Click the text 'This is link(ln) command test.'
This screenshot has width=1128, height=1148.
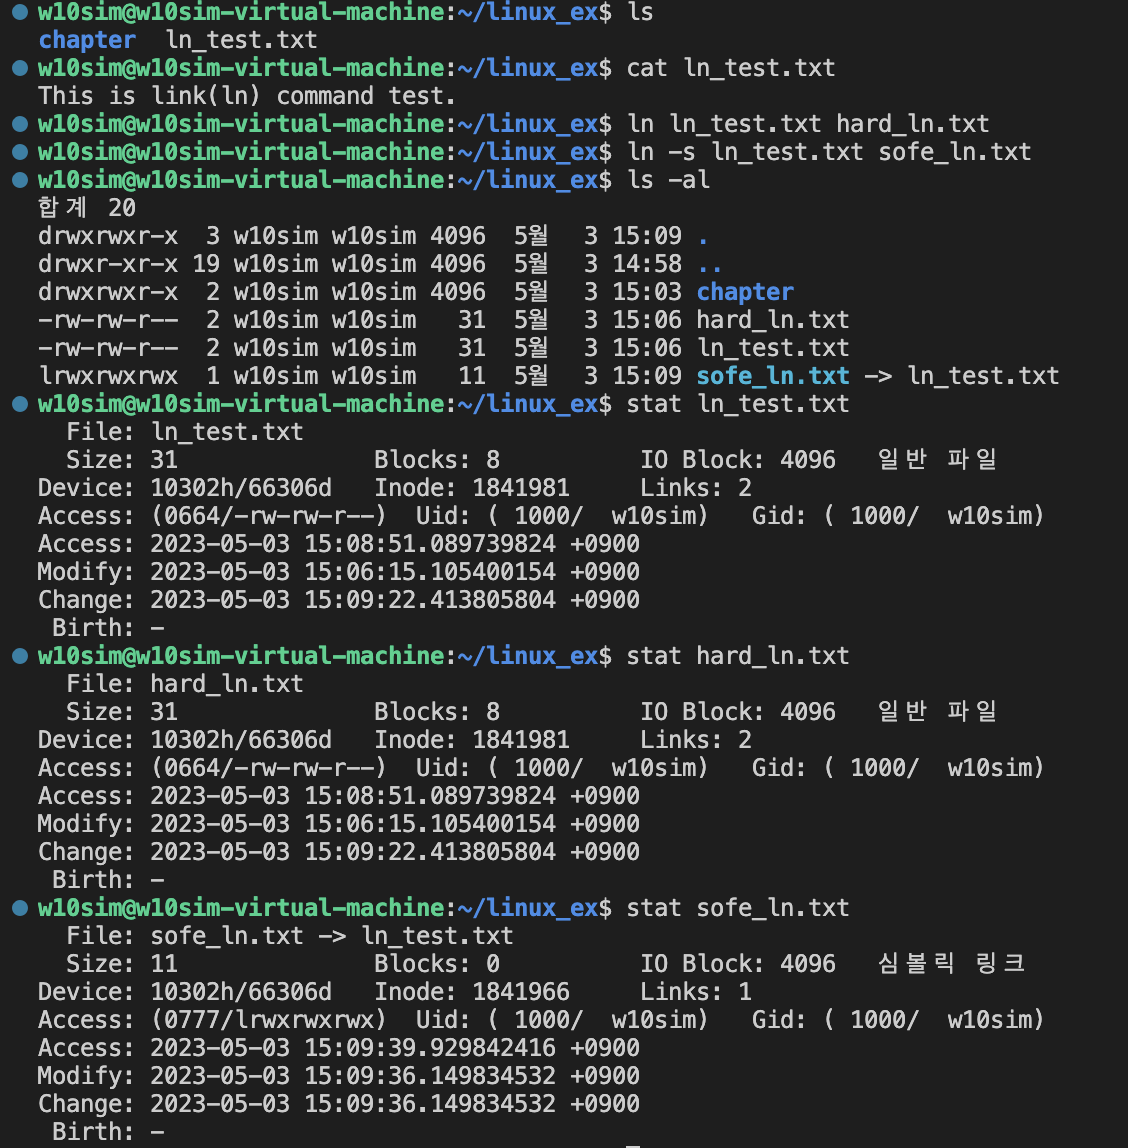click(x=247, y=96)
